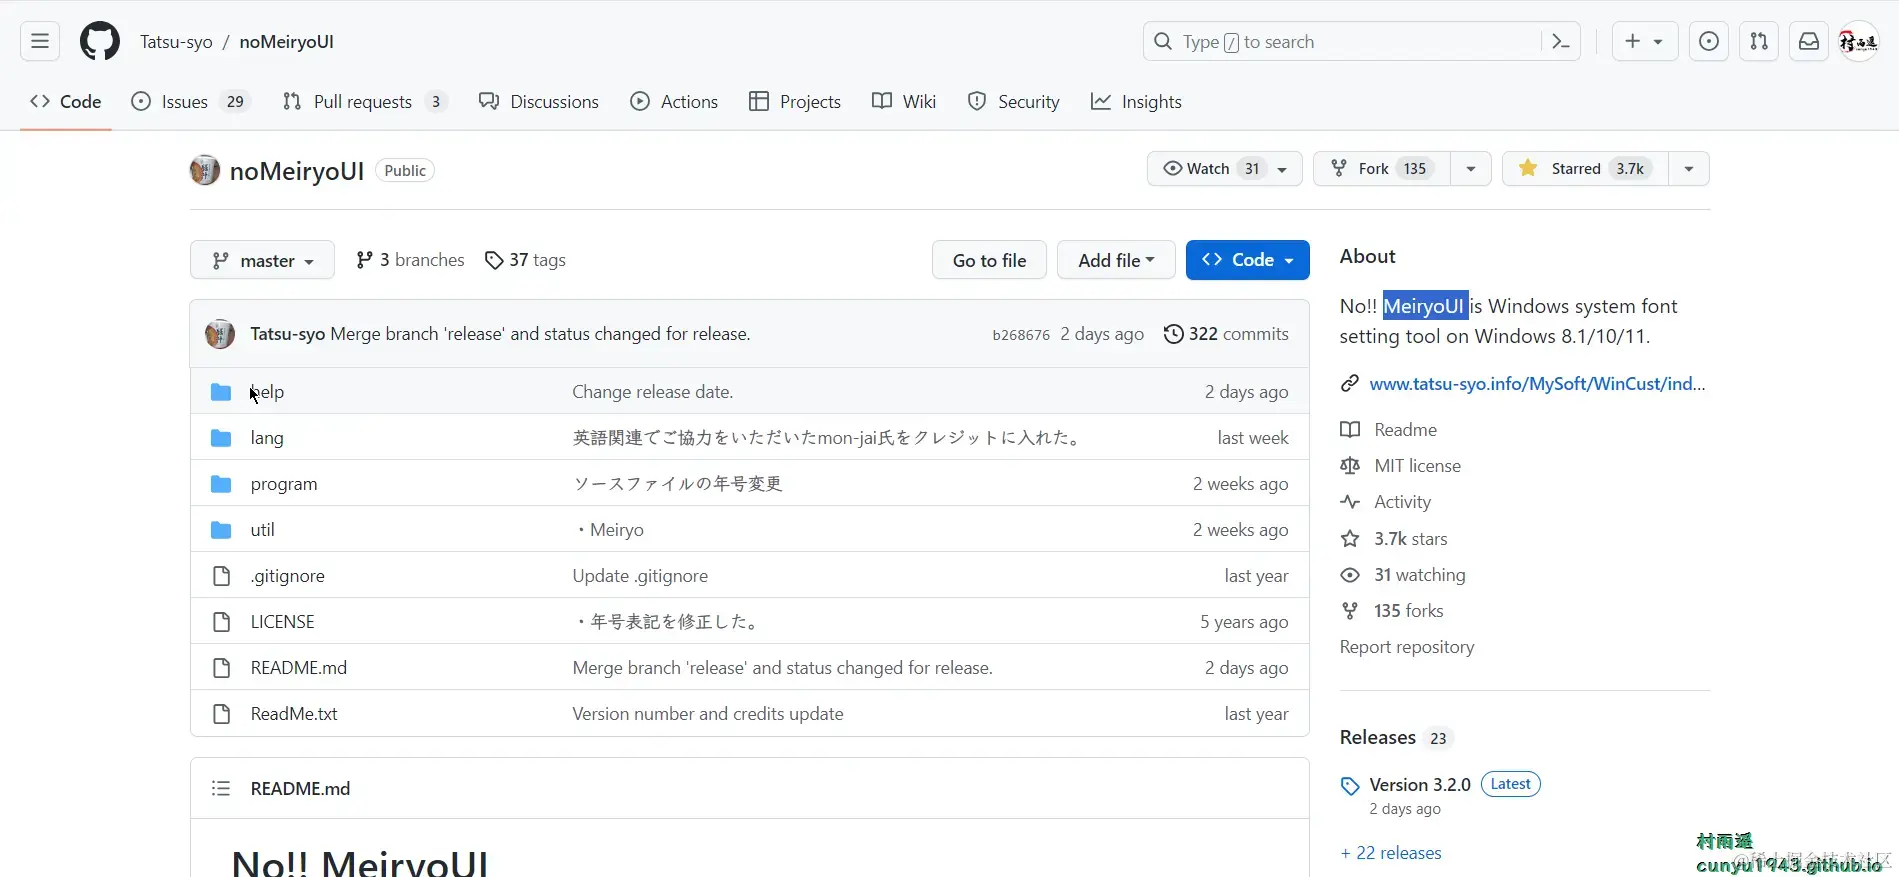
Task: Open the notifications inbox icon
Action: coord(1809,41)
